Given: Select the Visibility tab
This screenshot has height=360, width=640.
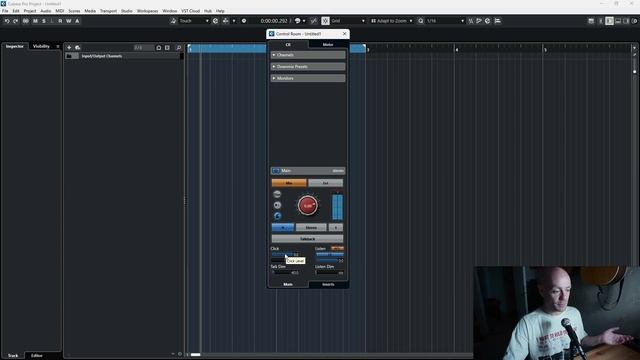Looking at the screenshot, I should [41, 47].
